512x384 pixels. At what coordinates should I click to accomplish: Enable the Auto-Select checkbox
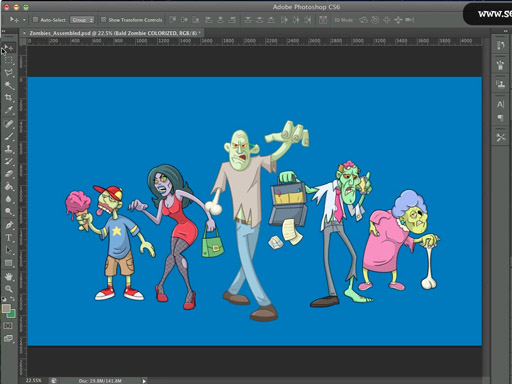coord(35,20)
